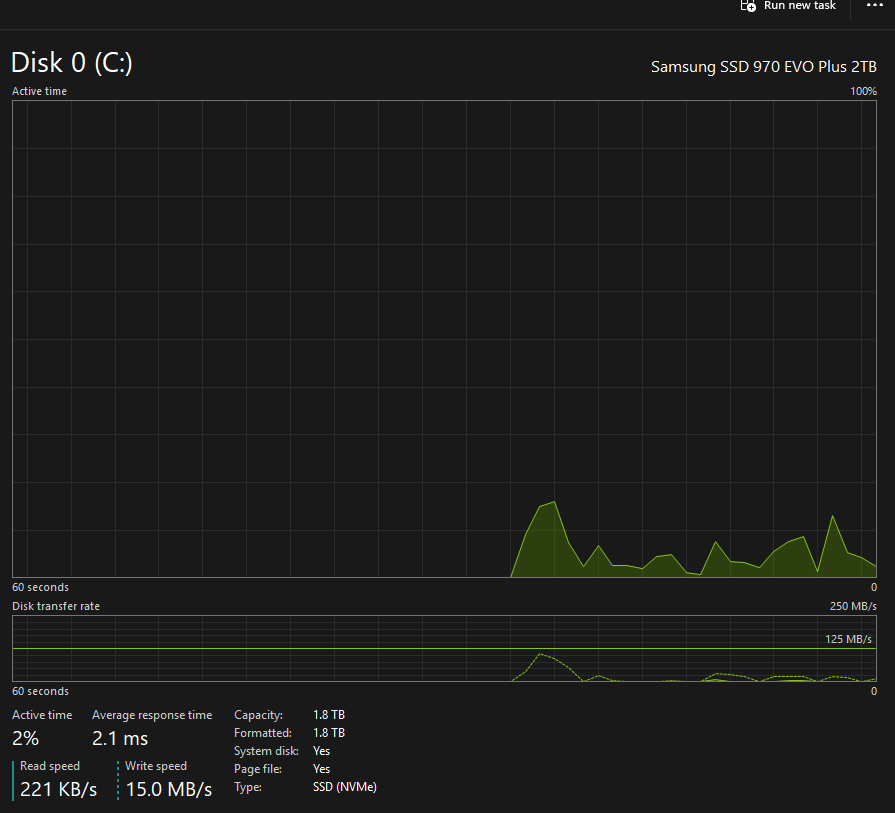Image resolution: width=895 pixels, height=813 pixels.
Task: Click the Disk transfer rate label
Action: (x=56, y=606)
